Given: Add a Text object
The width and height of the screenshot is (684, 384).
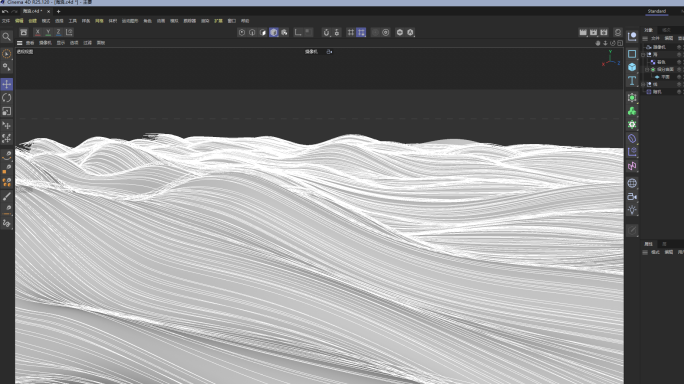Looking at the screenshot, I should (632, 81).
